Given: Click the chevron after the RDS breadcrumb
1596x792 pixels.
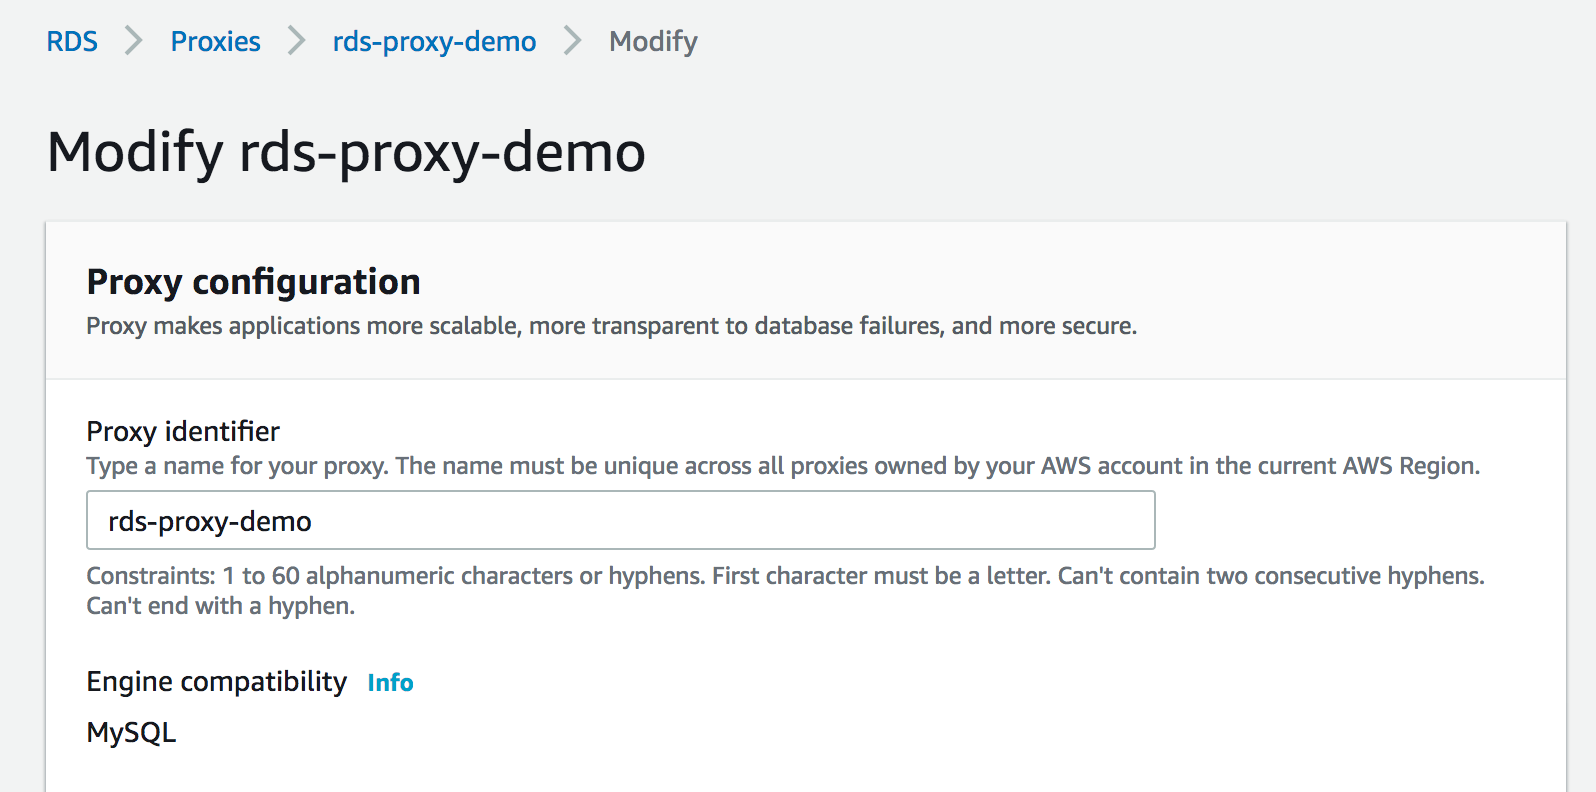Looking at the screenshot, I should pyautogui.click(x=133, y=41).
